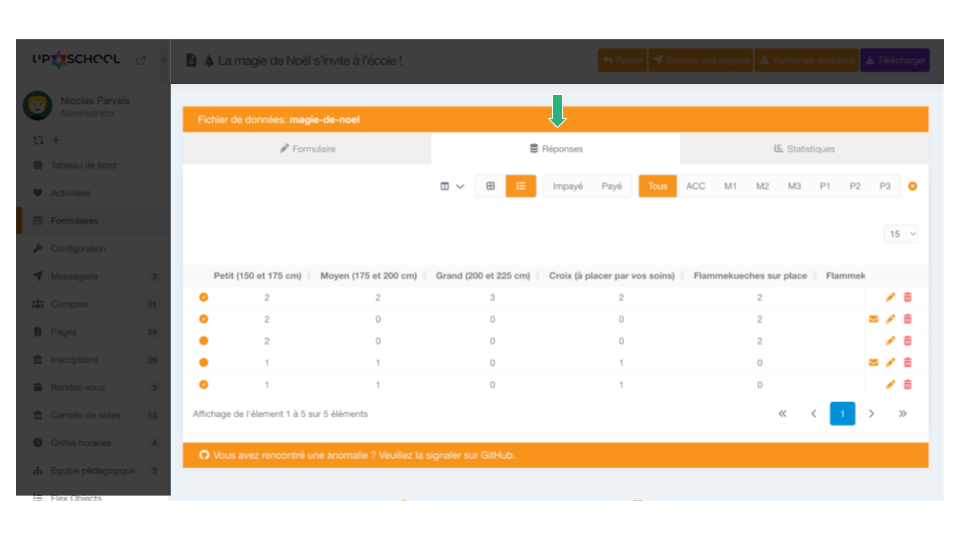Open Grilles horaires in the sidebar
The height and width of the screenshot is (540, 960).
coord(81,443)
